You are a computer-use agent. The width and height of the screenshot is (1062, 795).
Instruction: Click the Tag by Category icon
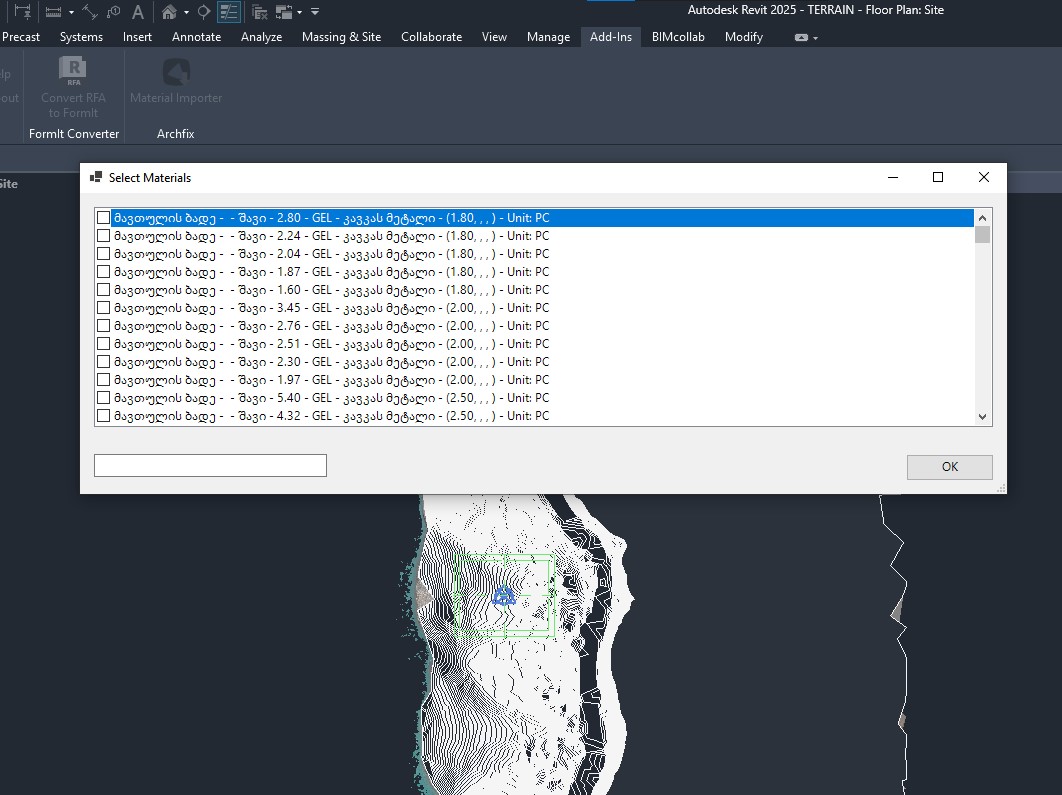[113, 12]
